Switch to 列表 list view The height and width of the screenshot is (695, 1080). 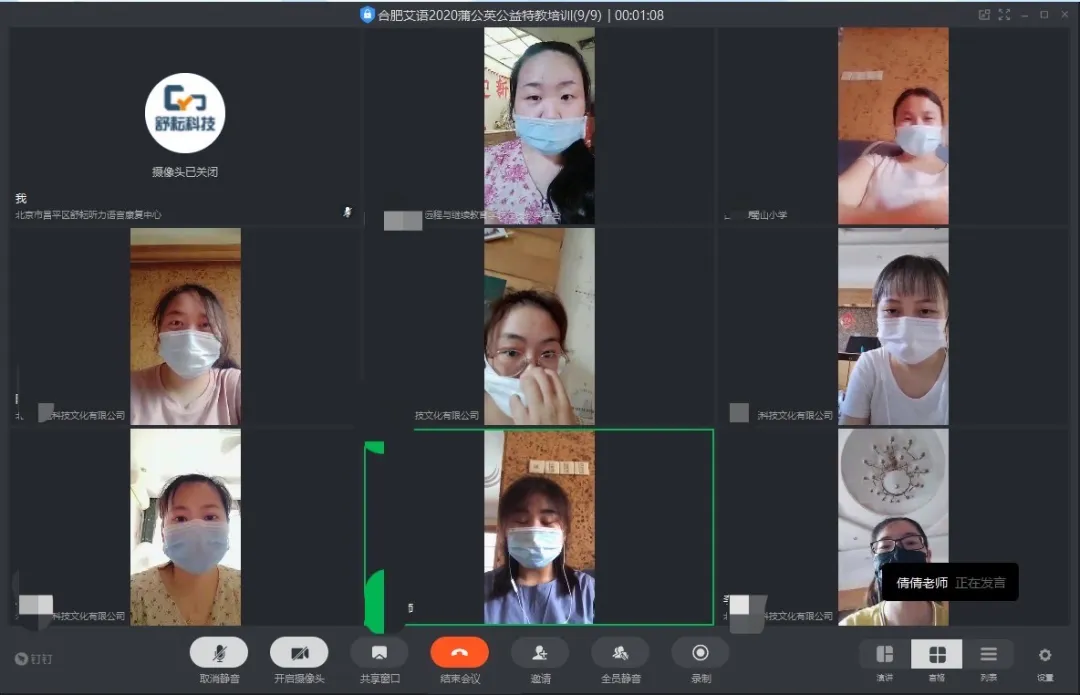[x=988, y=655]
